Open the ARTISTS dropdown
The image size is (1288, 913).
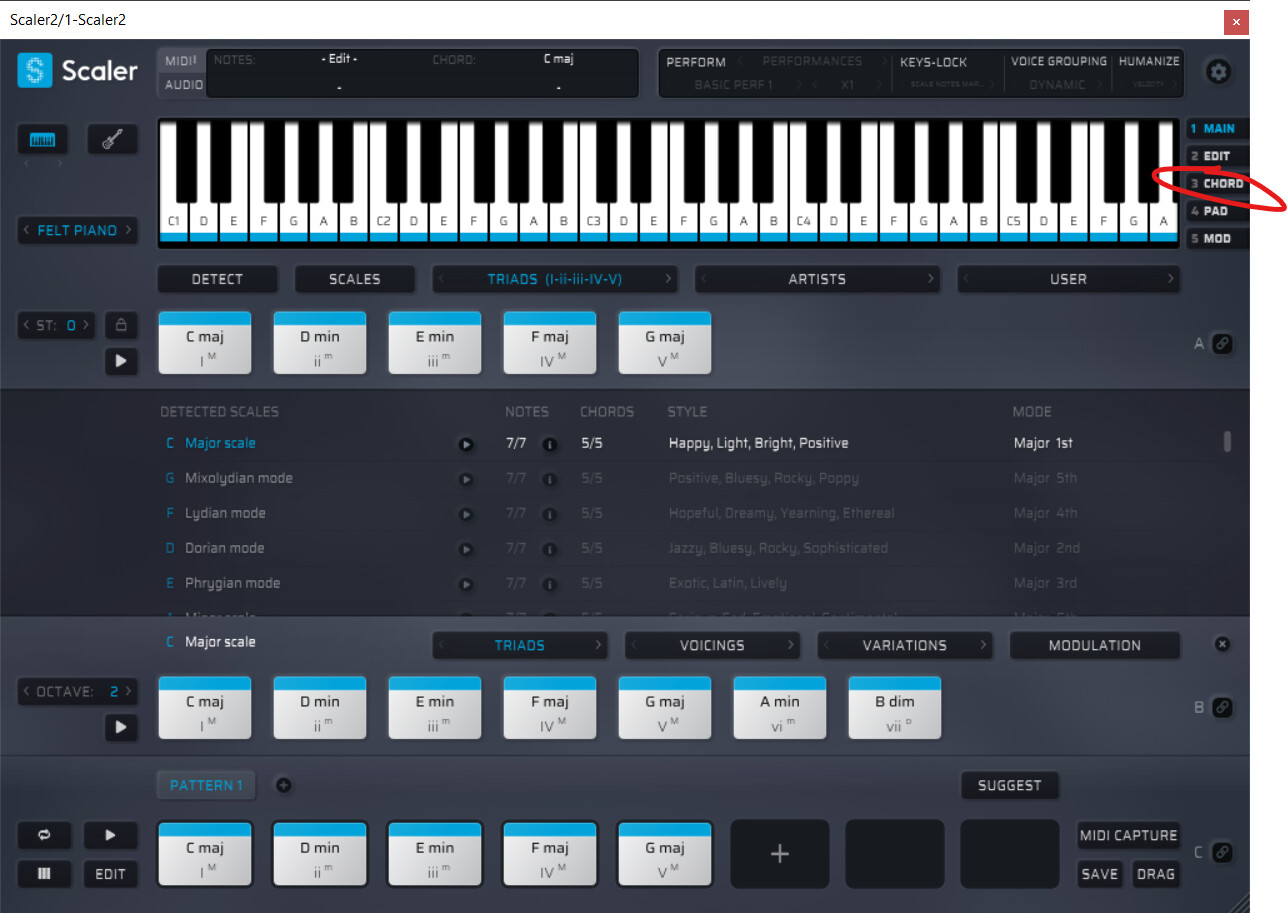pos(817,279)
